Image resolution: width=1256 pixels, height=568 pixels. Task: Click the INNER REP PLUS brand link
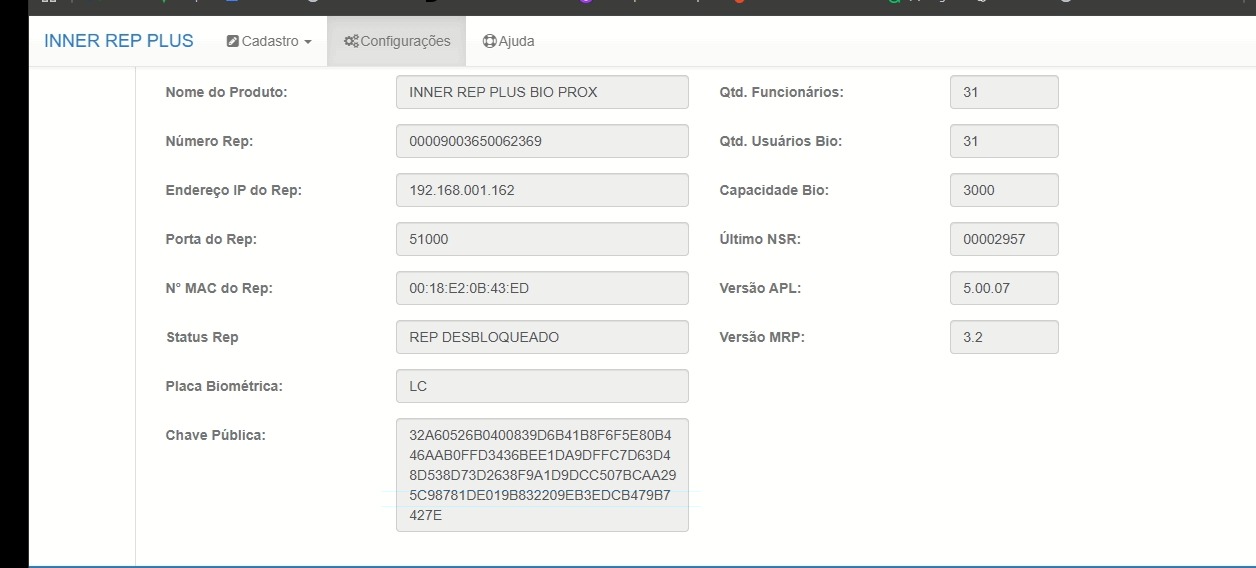tap(119, 41)
